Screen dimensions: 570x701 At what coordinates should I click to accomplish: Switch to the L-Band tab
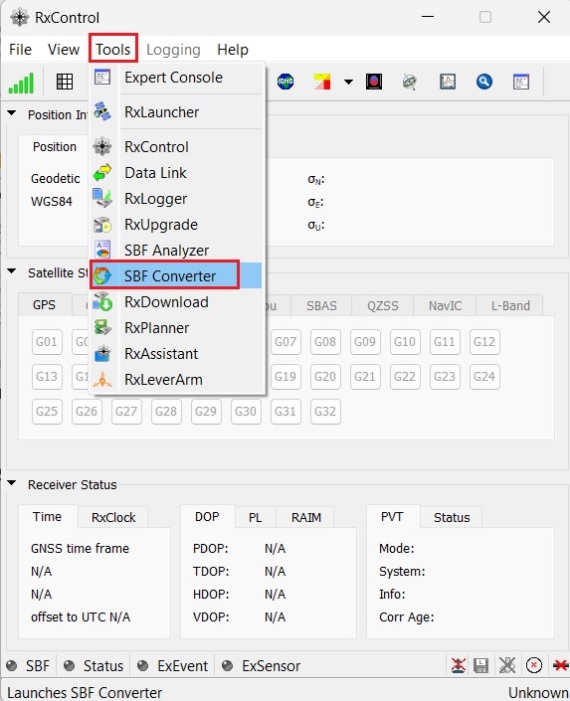click(x=510, y=306)
